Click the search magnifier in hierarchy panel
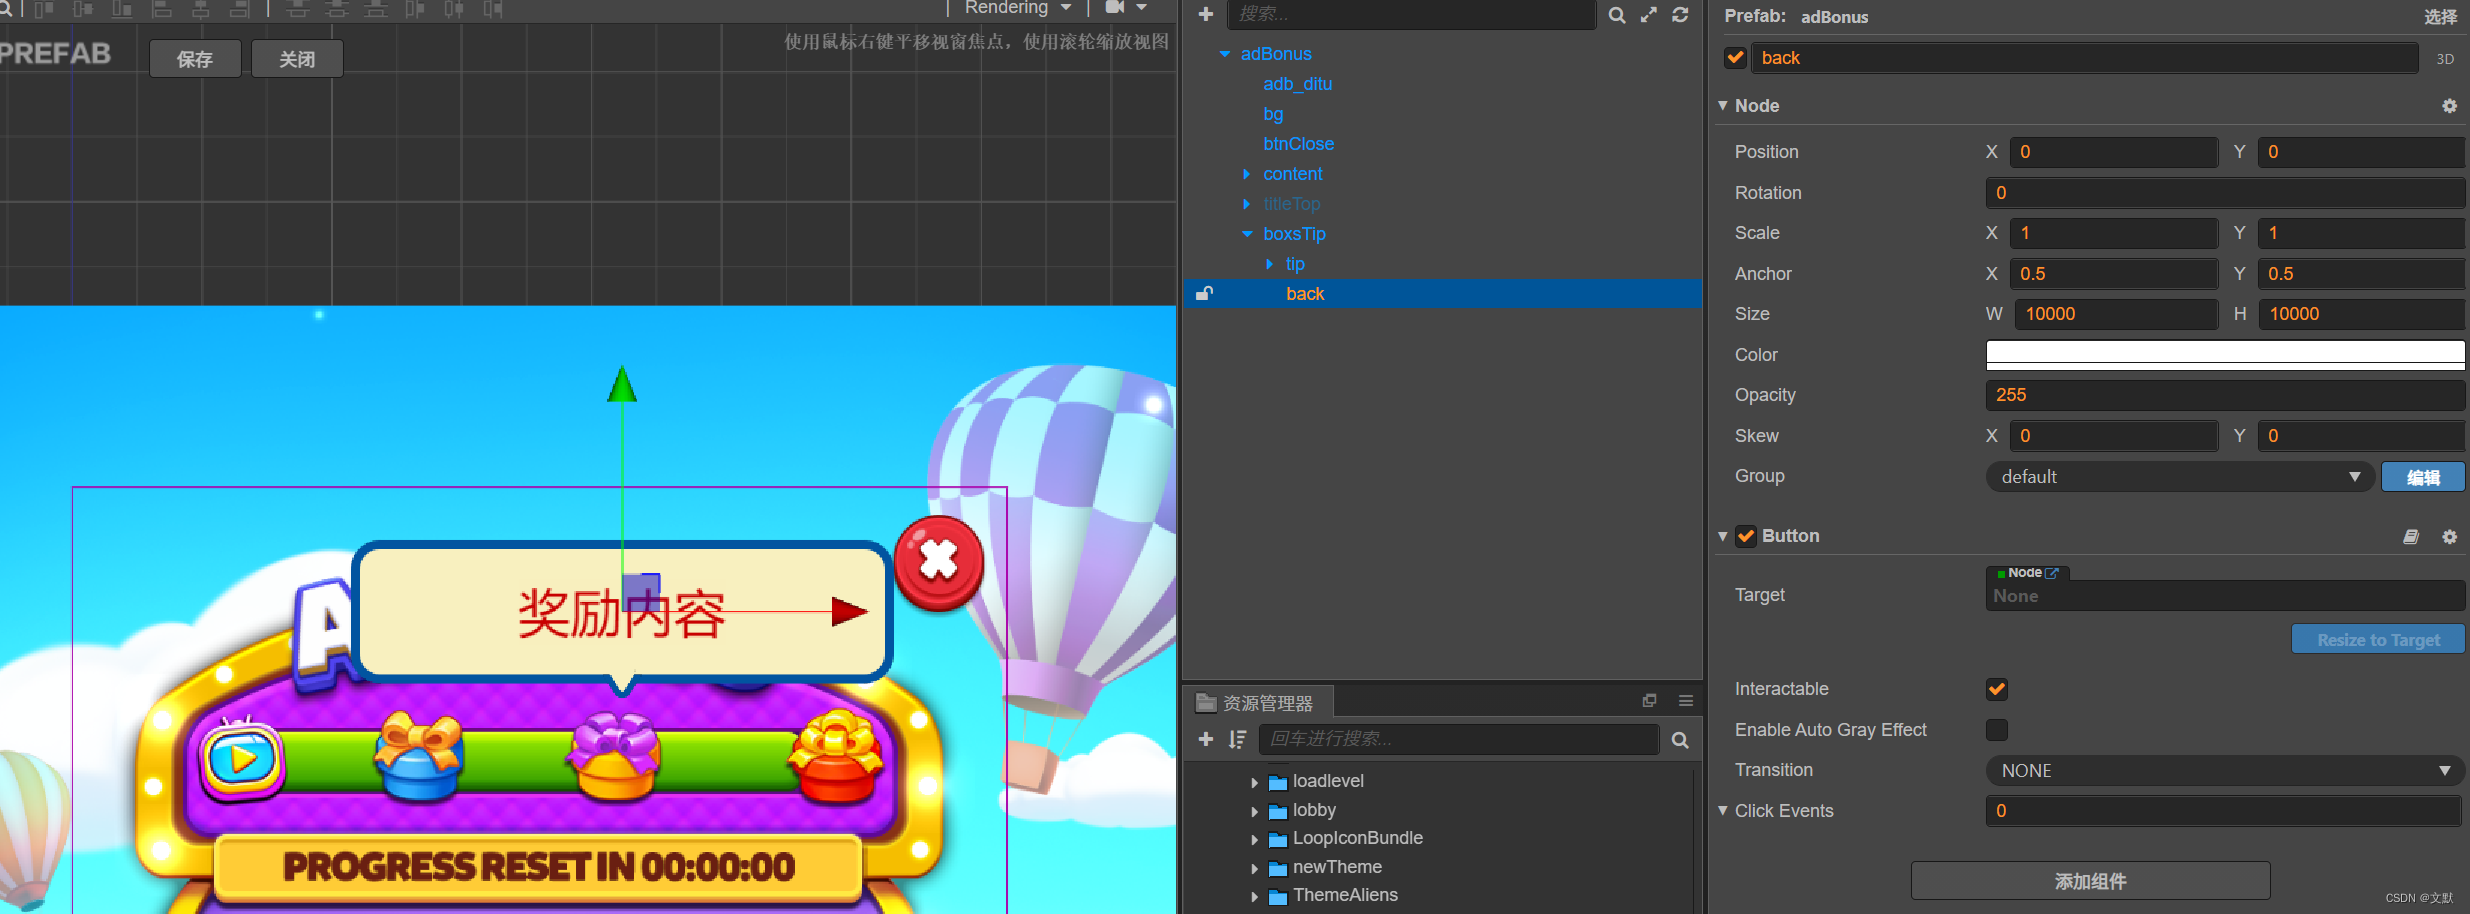The height and width of the screenshot is (914, 2470). (1617, 15)
